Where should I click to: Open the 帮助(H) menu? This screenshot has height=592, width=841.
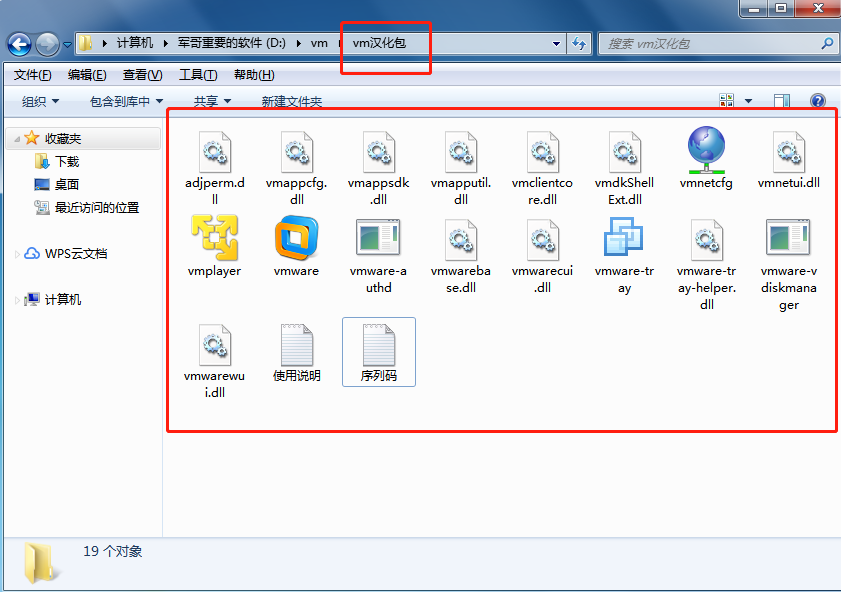tap(254, 75)
